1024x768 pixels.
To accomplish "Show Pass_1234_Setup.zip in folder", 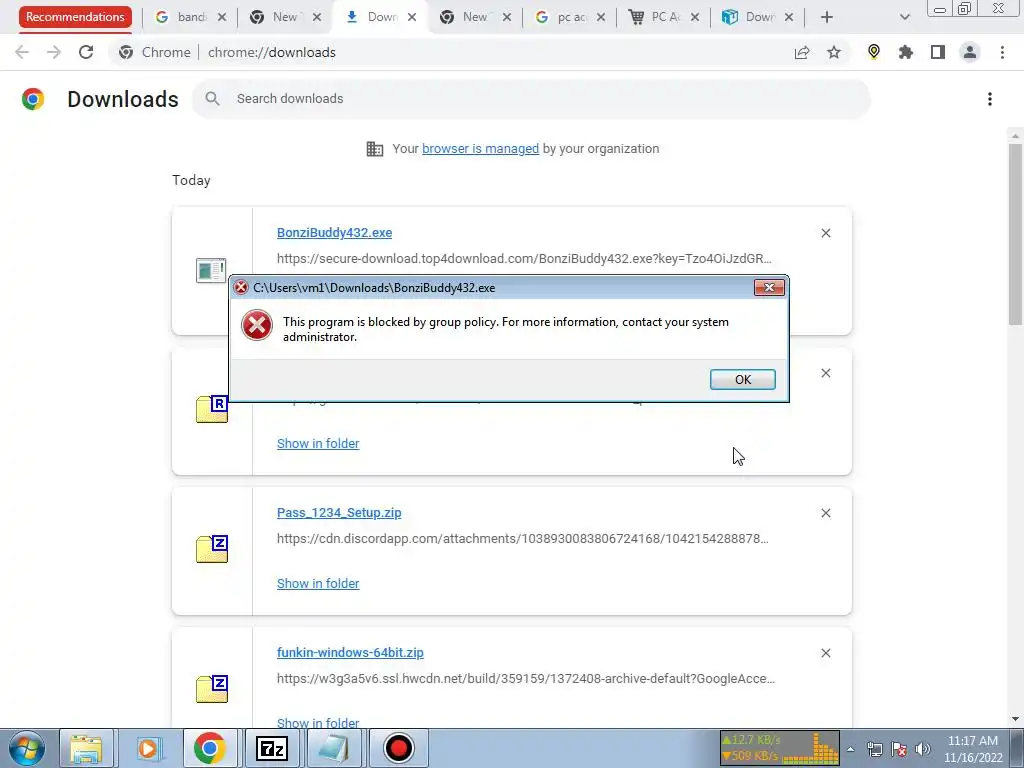I will tap(318, 583).
